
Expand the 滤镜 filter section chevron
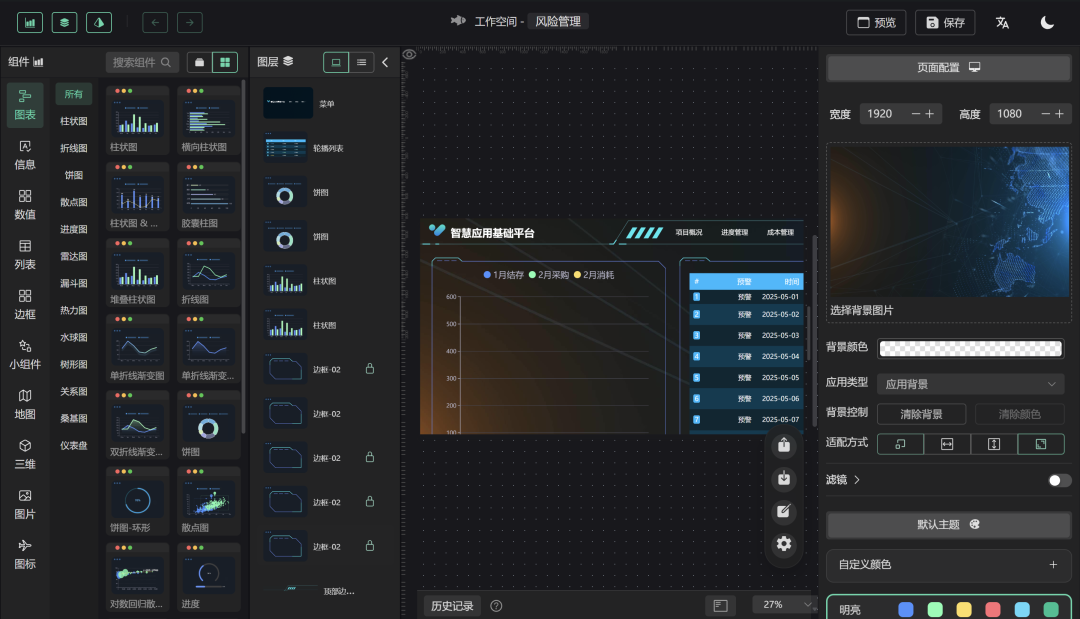(x=857, y=480)
